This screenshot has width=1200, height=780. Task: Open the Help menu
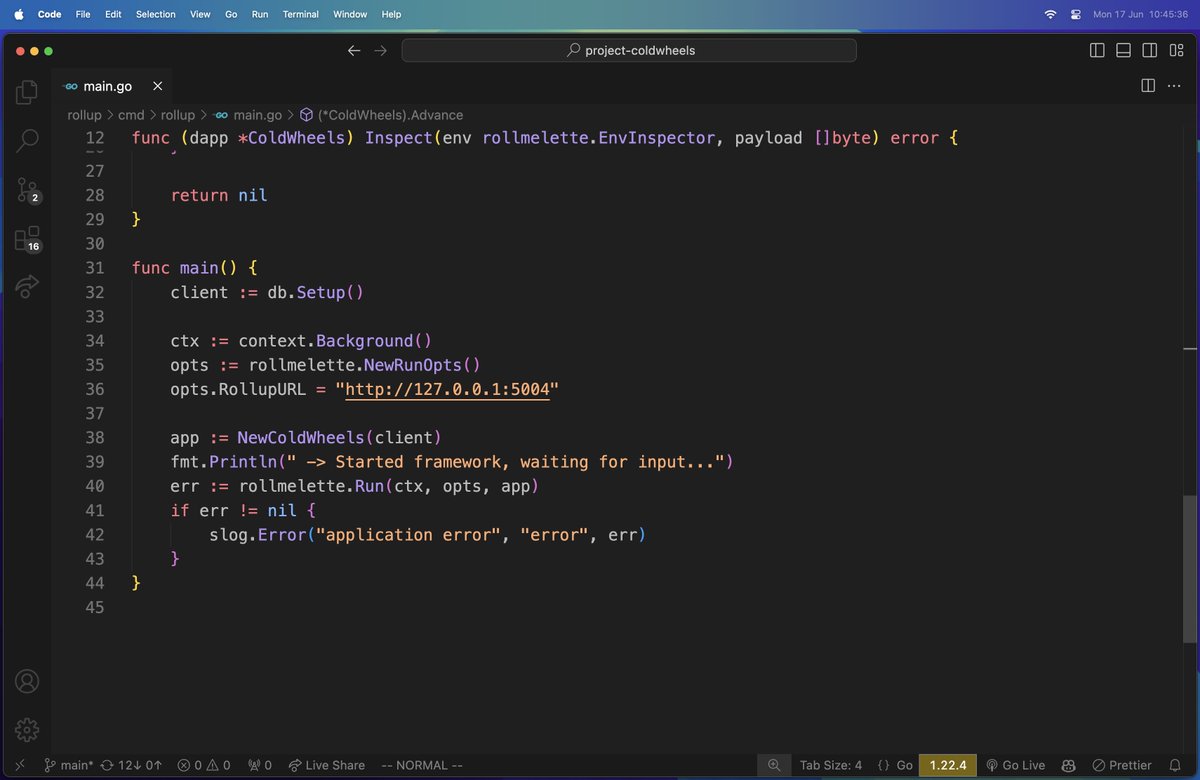[391, 14]
